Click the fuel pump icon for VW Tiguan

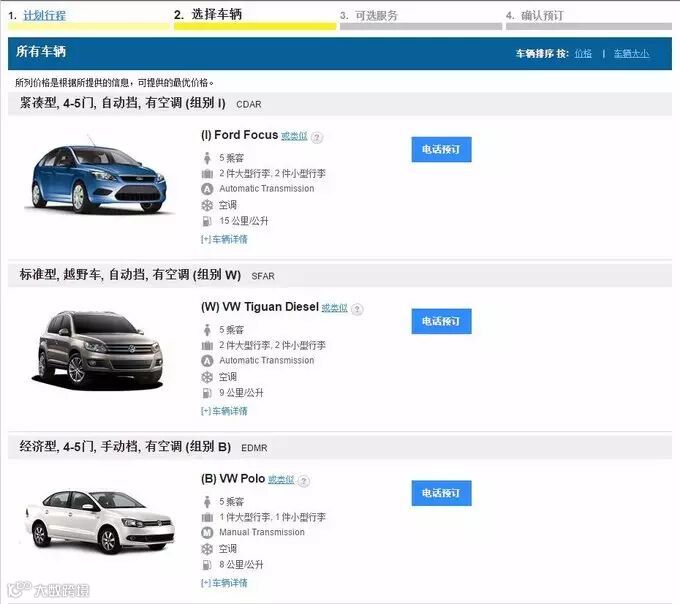click(207, 393)
